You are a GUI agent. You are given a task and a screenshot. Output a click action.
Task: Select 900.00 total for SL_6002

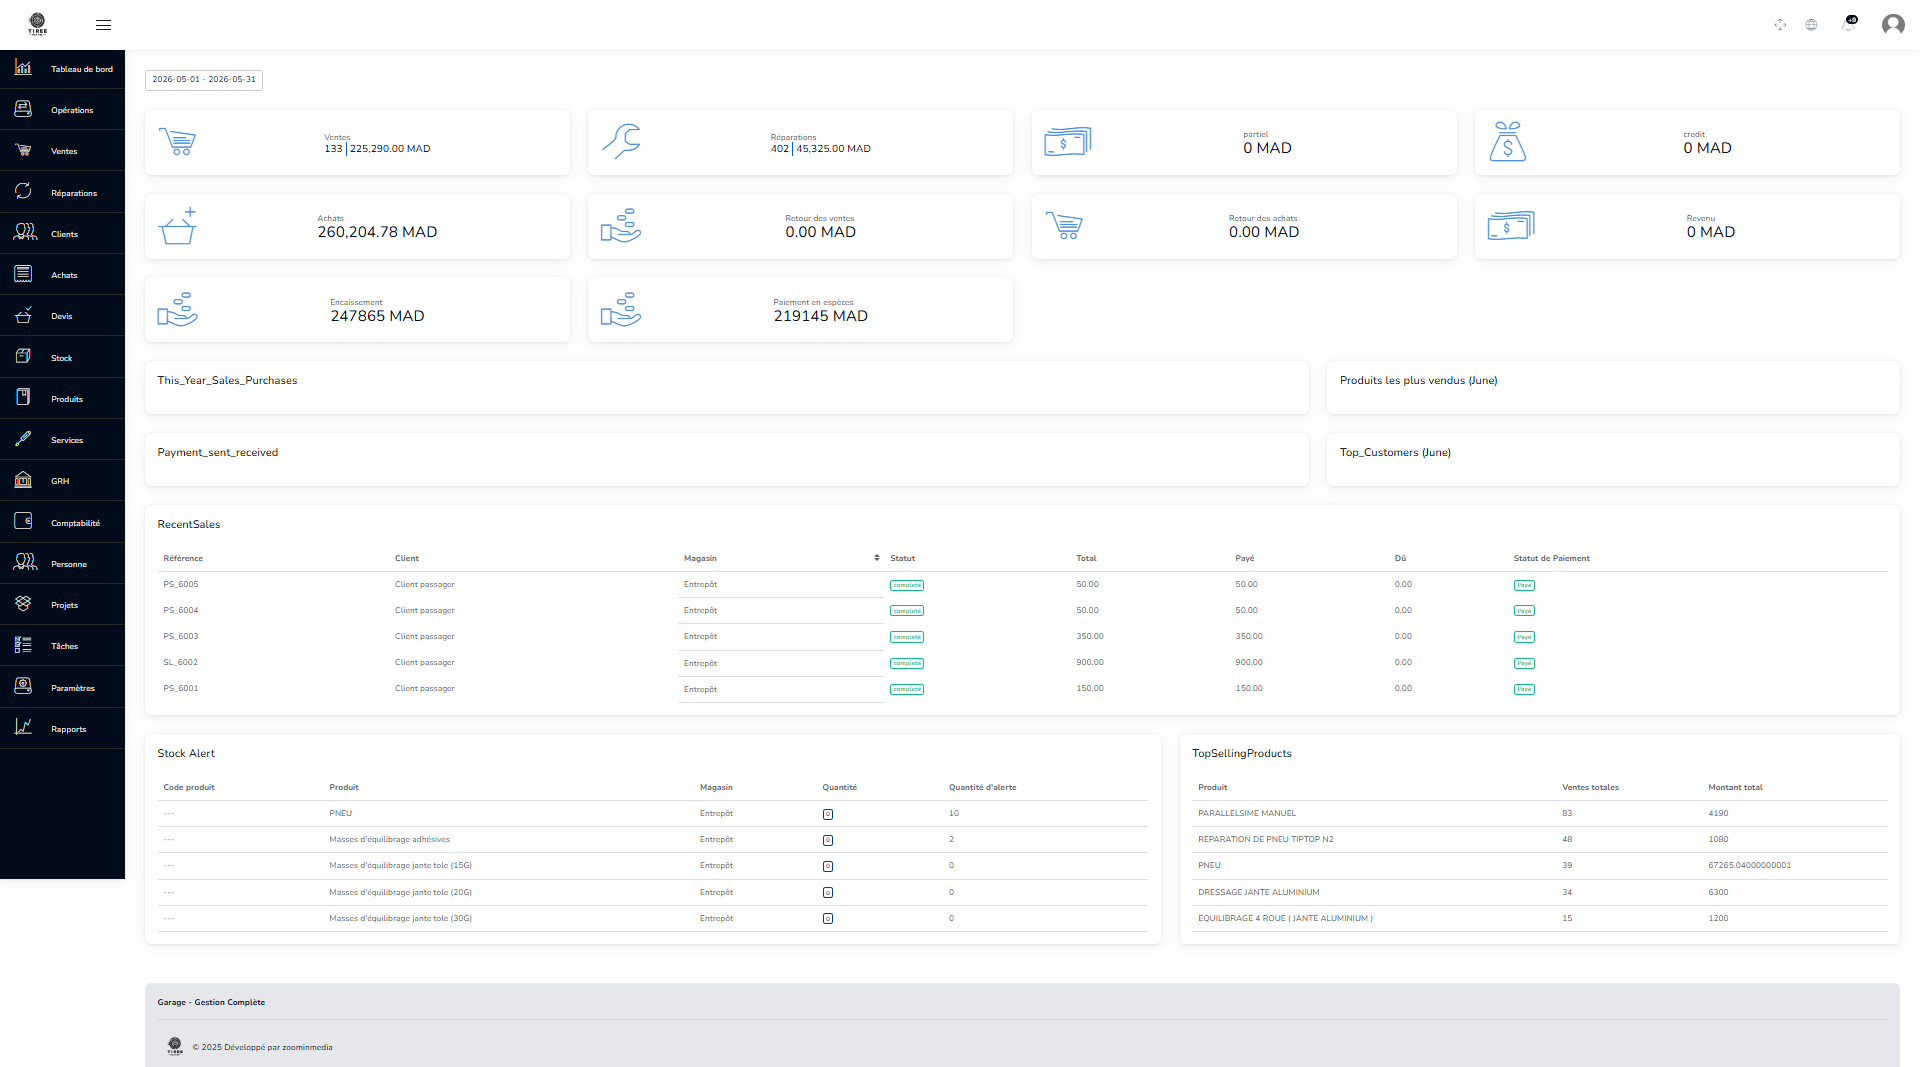(1090, 662)
